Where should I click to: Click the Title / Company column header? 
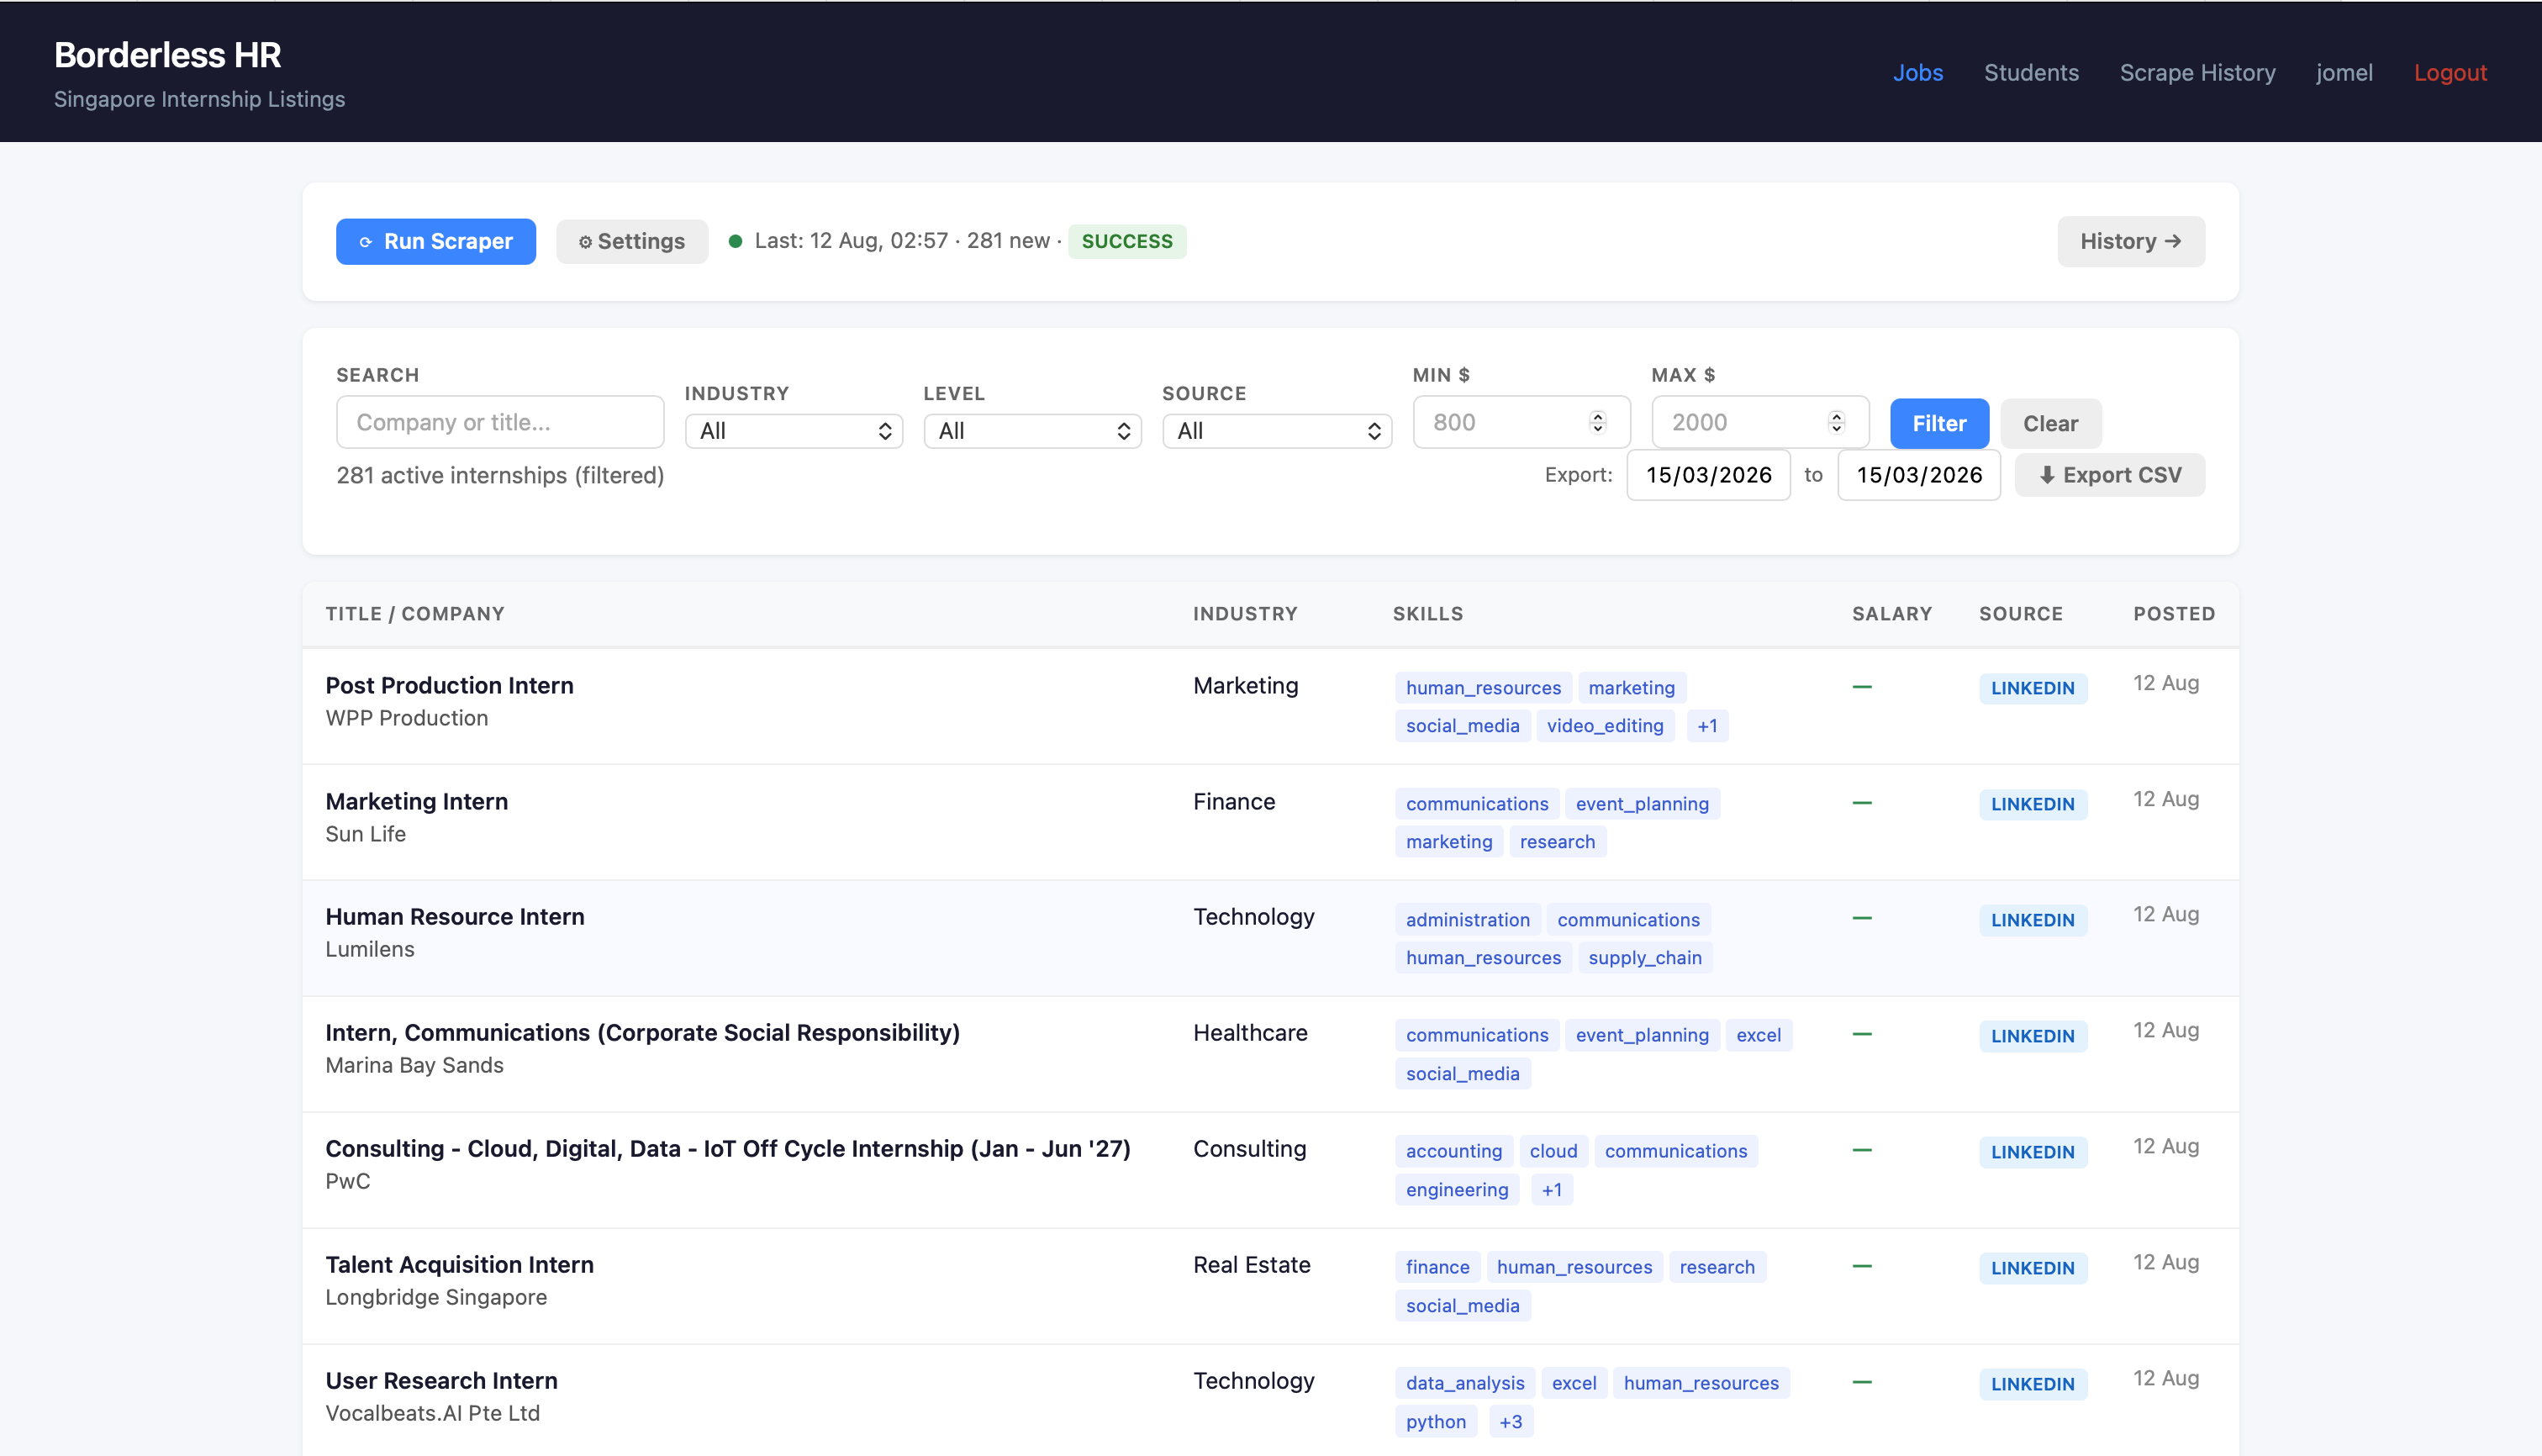415,613
